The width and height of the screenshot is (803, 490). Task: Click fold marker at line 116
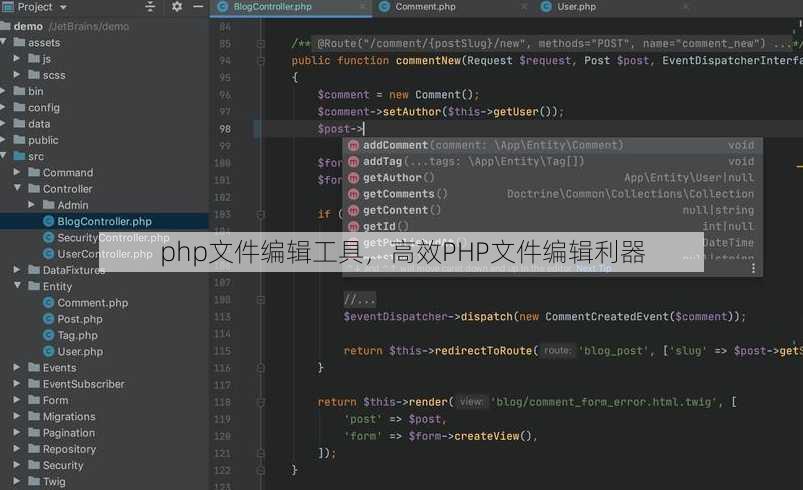point(261,368)
